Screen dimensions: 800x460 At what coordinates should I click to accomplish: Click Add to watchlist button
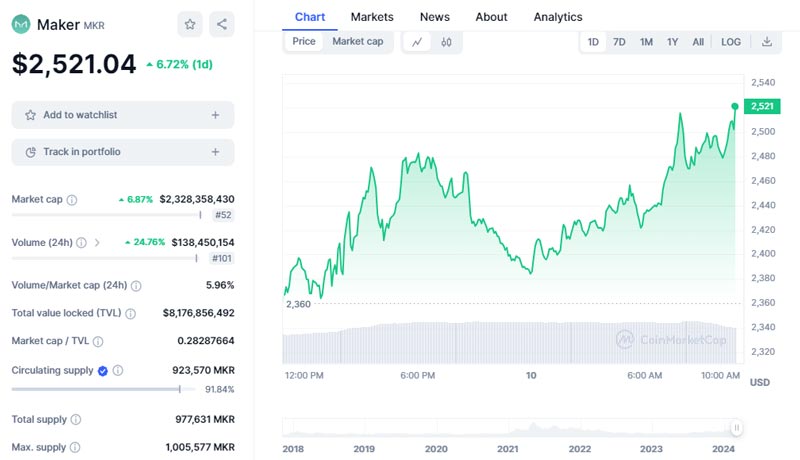pyautogui.click(x=123, y=115)
